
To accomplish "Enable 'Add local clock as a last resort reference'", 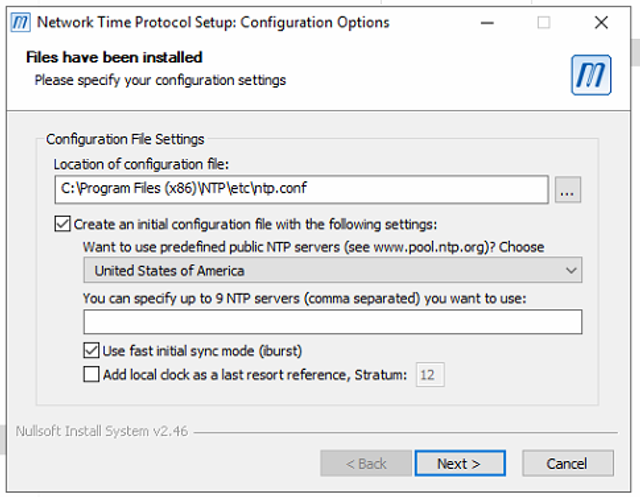I will [92, 375].
